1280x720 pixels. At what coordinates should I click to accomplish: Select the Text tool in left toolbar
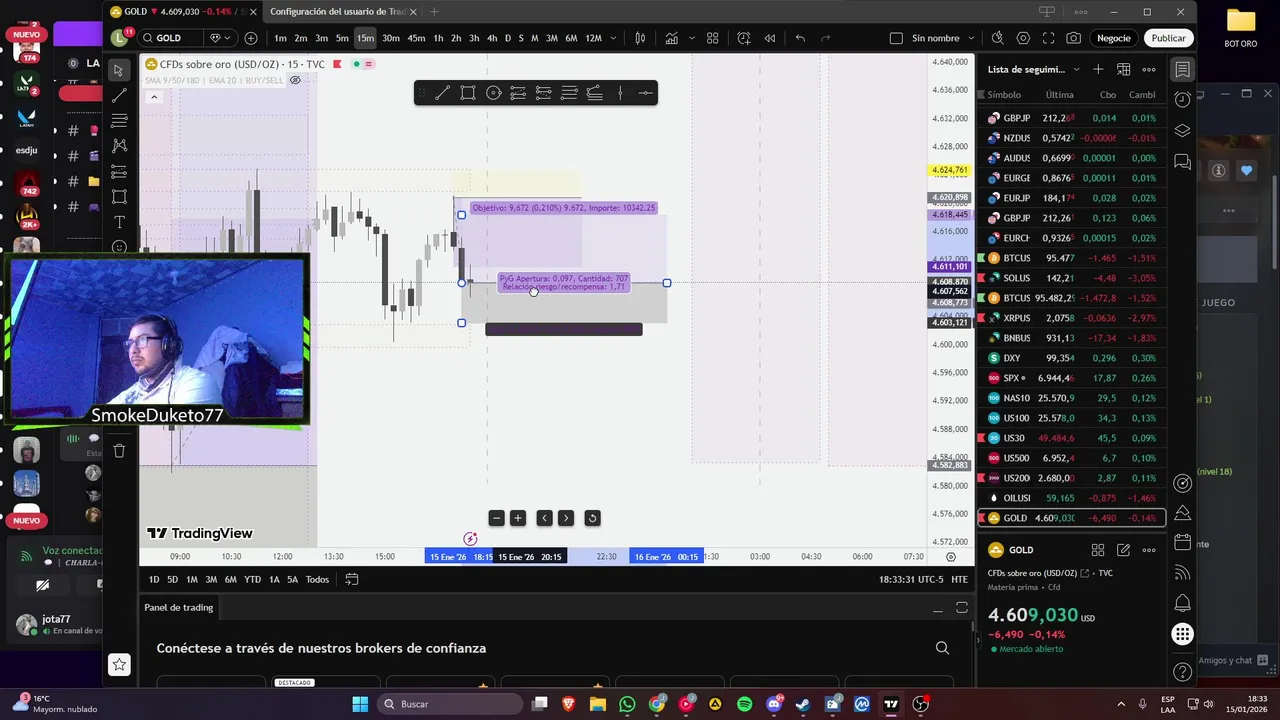119,222
